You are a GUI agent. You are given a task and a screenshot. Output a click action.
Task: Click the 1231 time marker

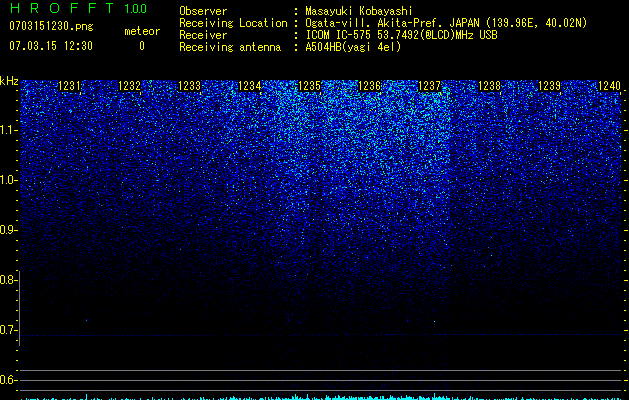point(69,86)
